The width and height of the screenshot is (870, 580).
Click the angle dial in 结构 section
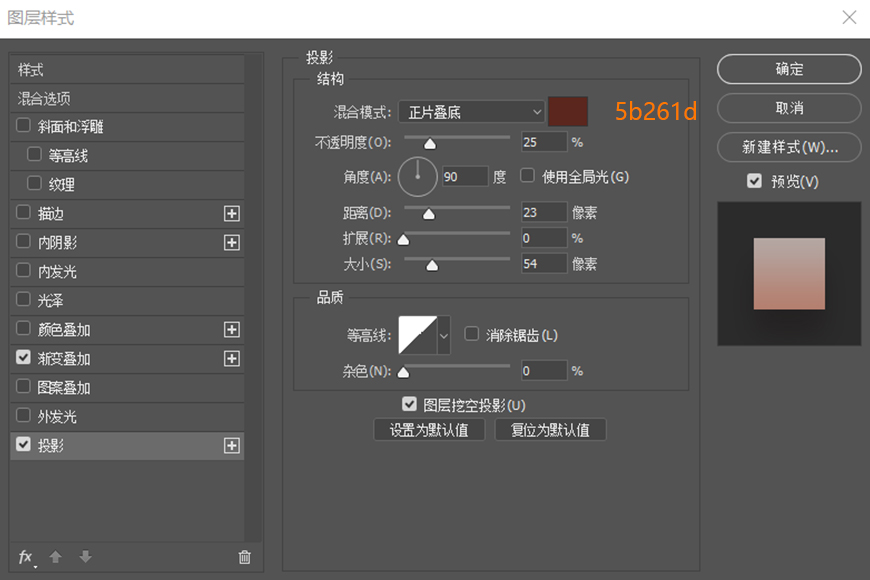click(x=417, y=176)
